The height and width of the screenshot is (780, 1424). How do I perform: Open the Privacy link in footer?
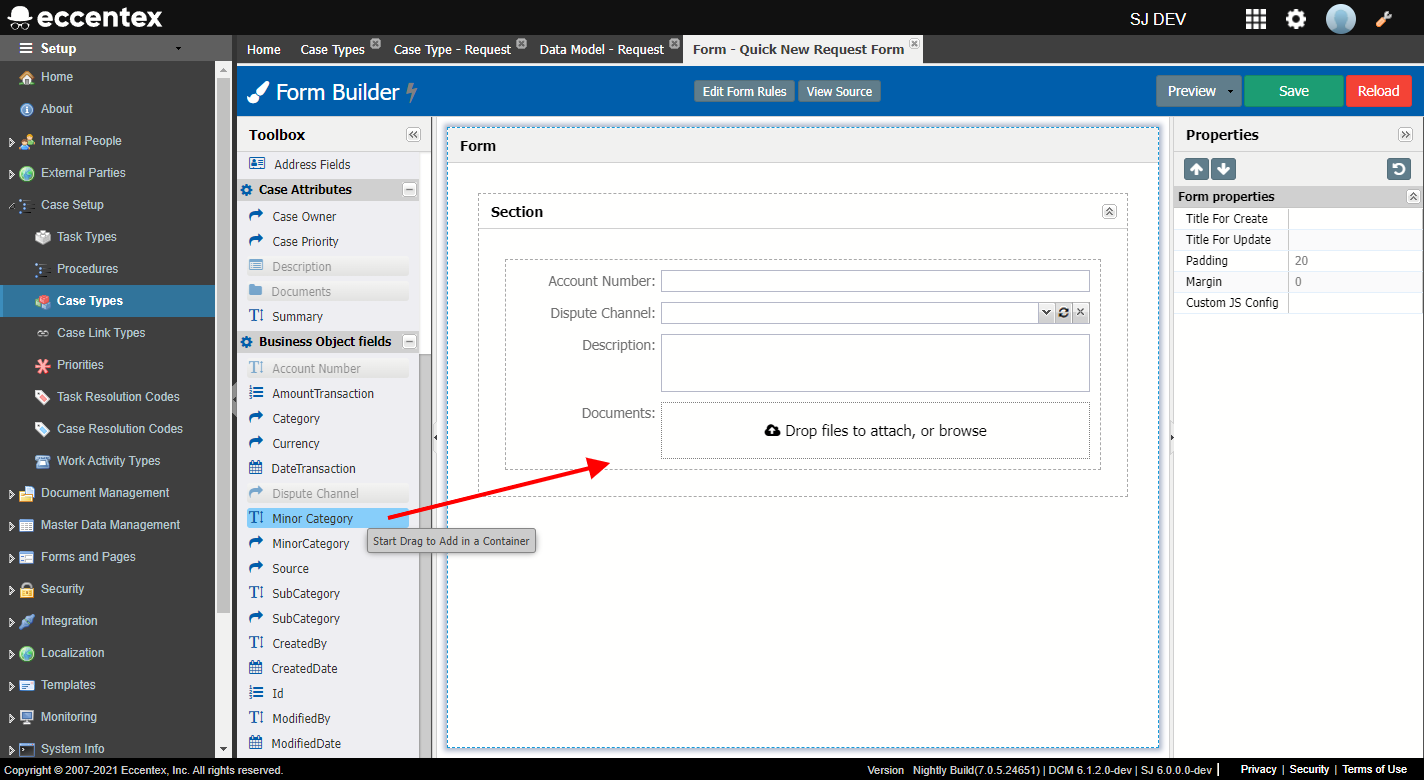(x=1258, y=770)
